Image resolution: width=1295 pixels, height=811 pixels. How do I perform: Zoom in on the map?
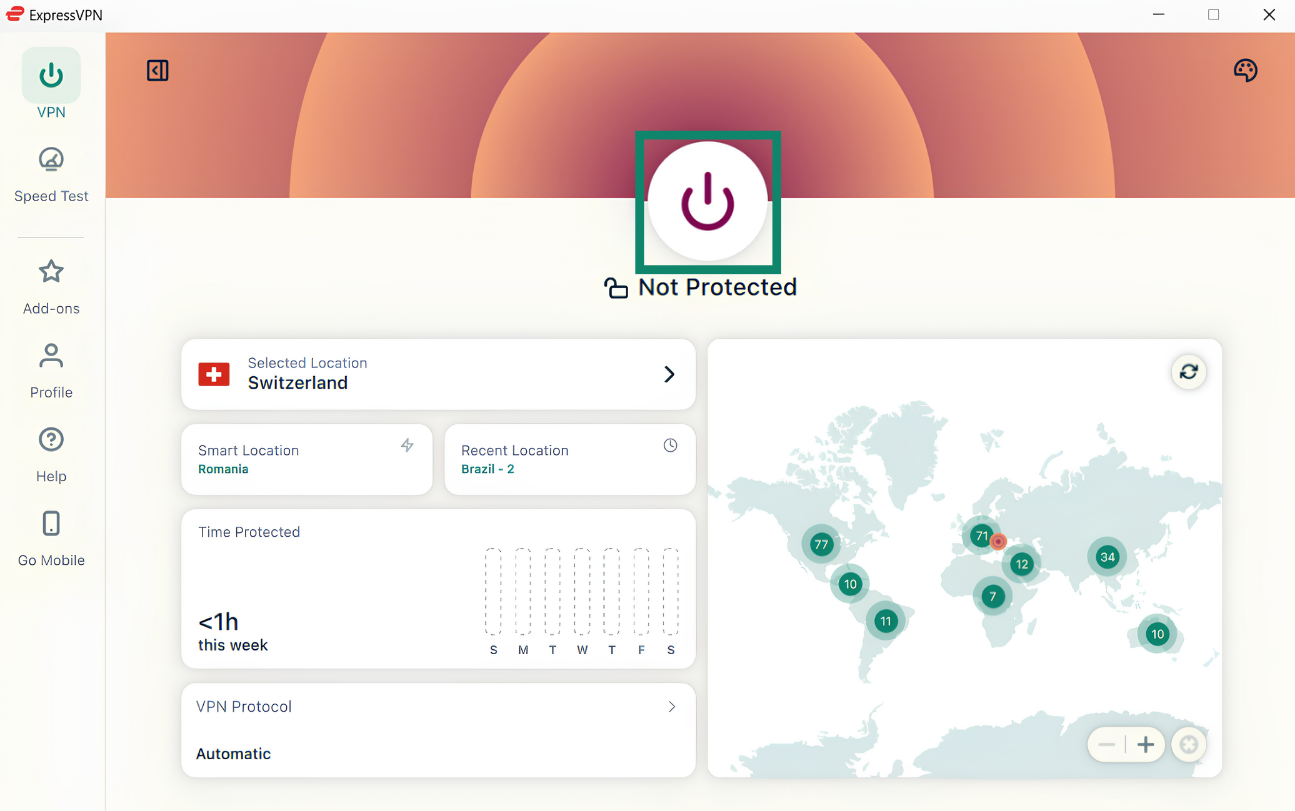1146,744
